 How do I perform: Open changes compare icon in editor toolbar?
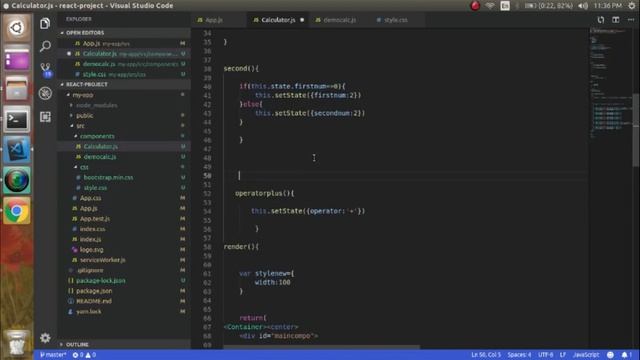coord(600,20)
